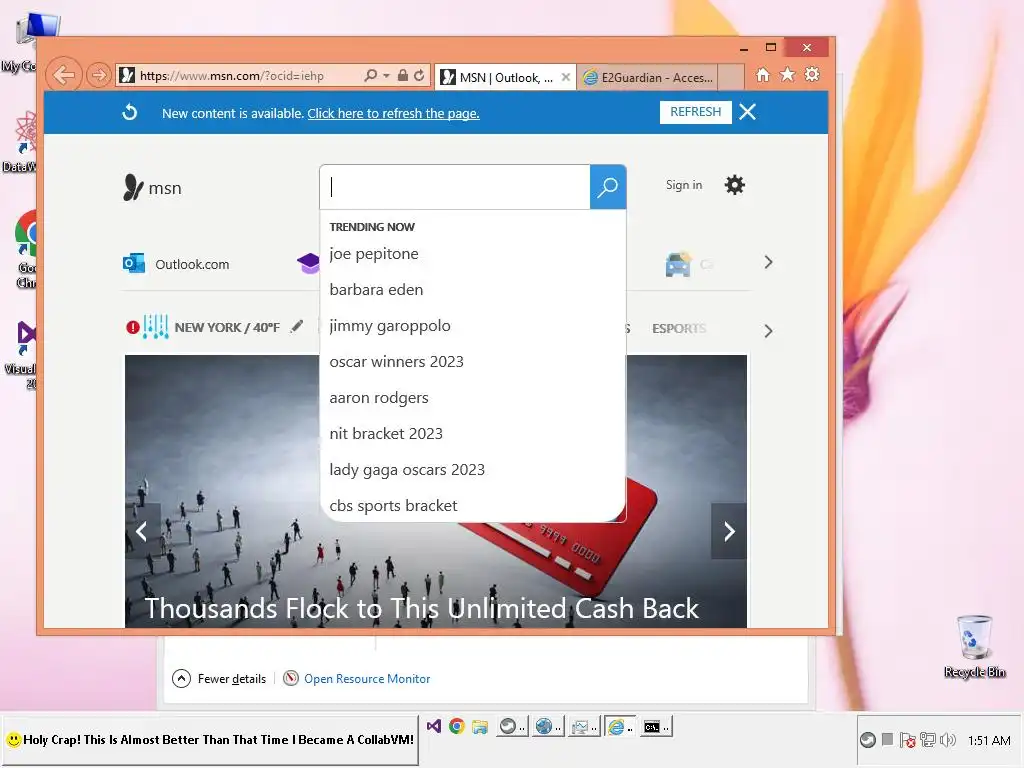Switch to the E2Guardian - Access tab
This screenshot has height=768, width=1024.
[647, 78]
